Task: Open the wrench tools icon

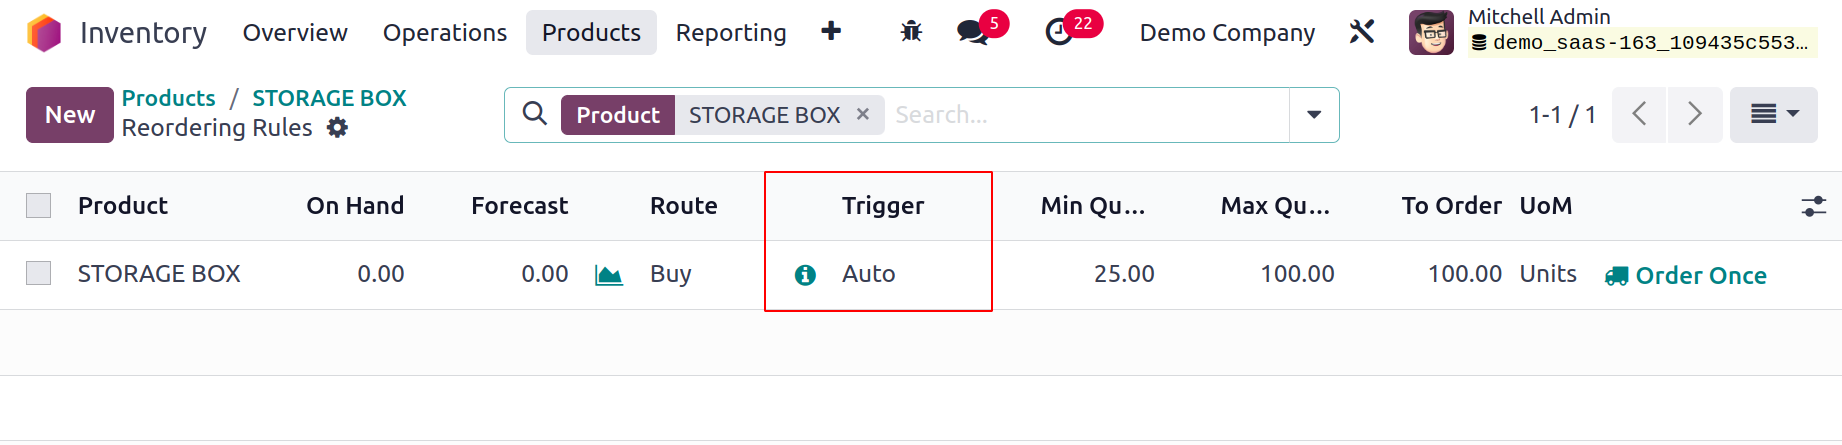Action: [1362, 32]
